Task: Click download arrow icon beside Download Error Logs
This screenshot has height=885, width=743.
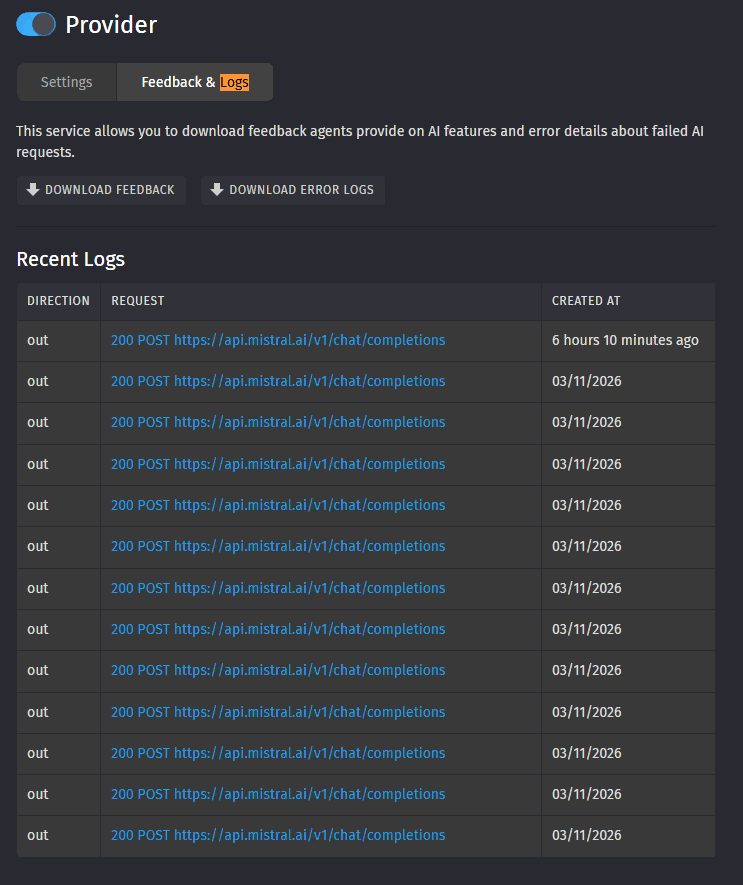Action: [217, 190]
